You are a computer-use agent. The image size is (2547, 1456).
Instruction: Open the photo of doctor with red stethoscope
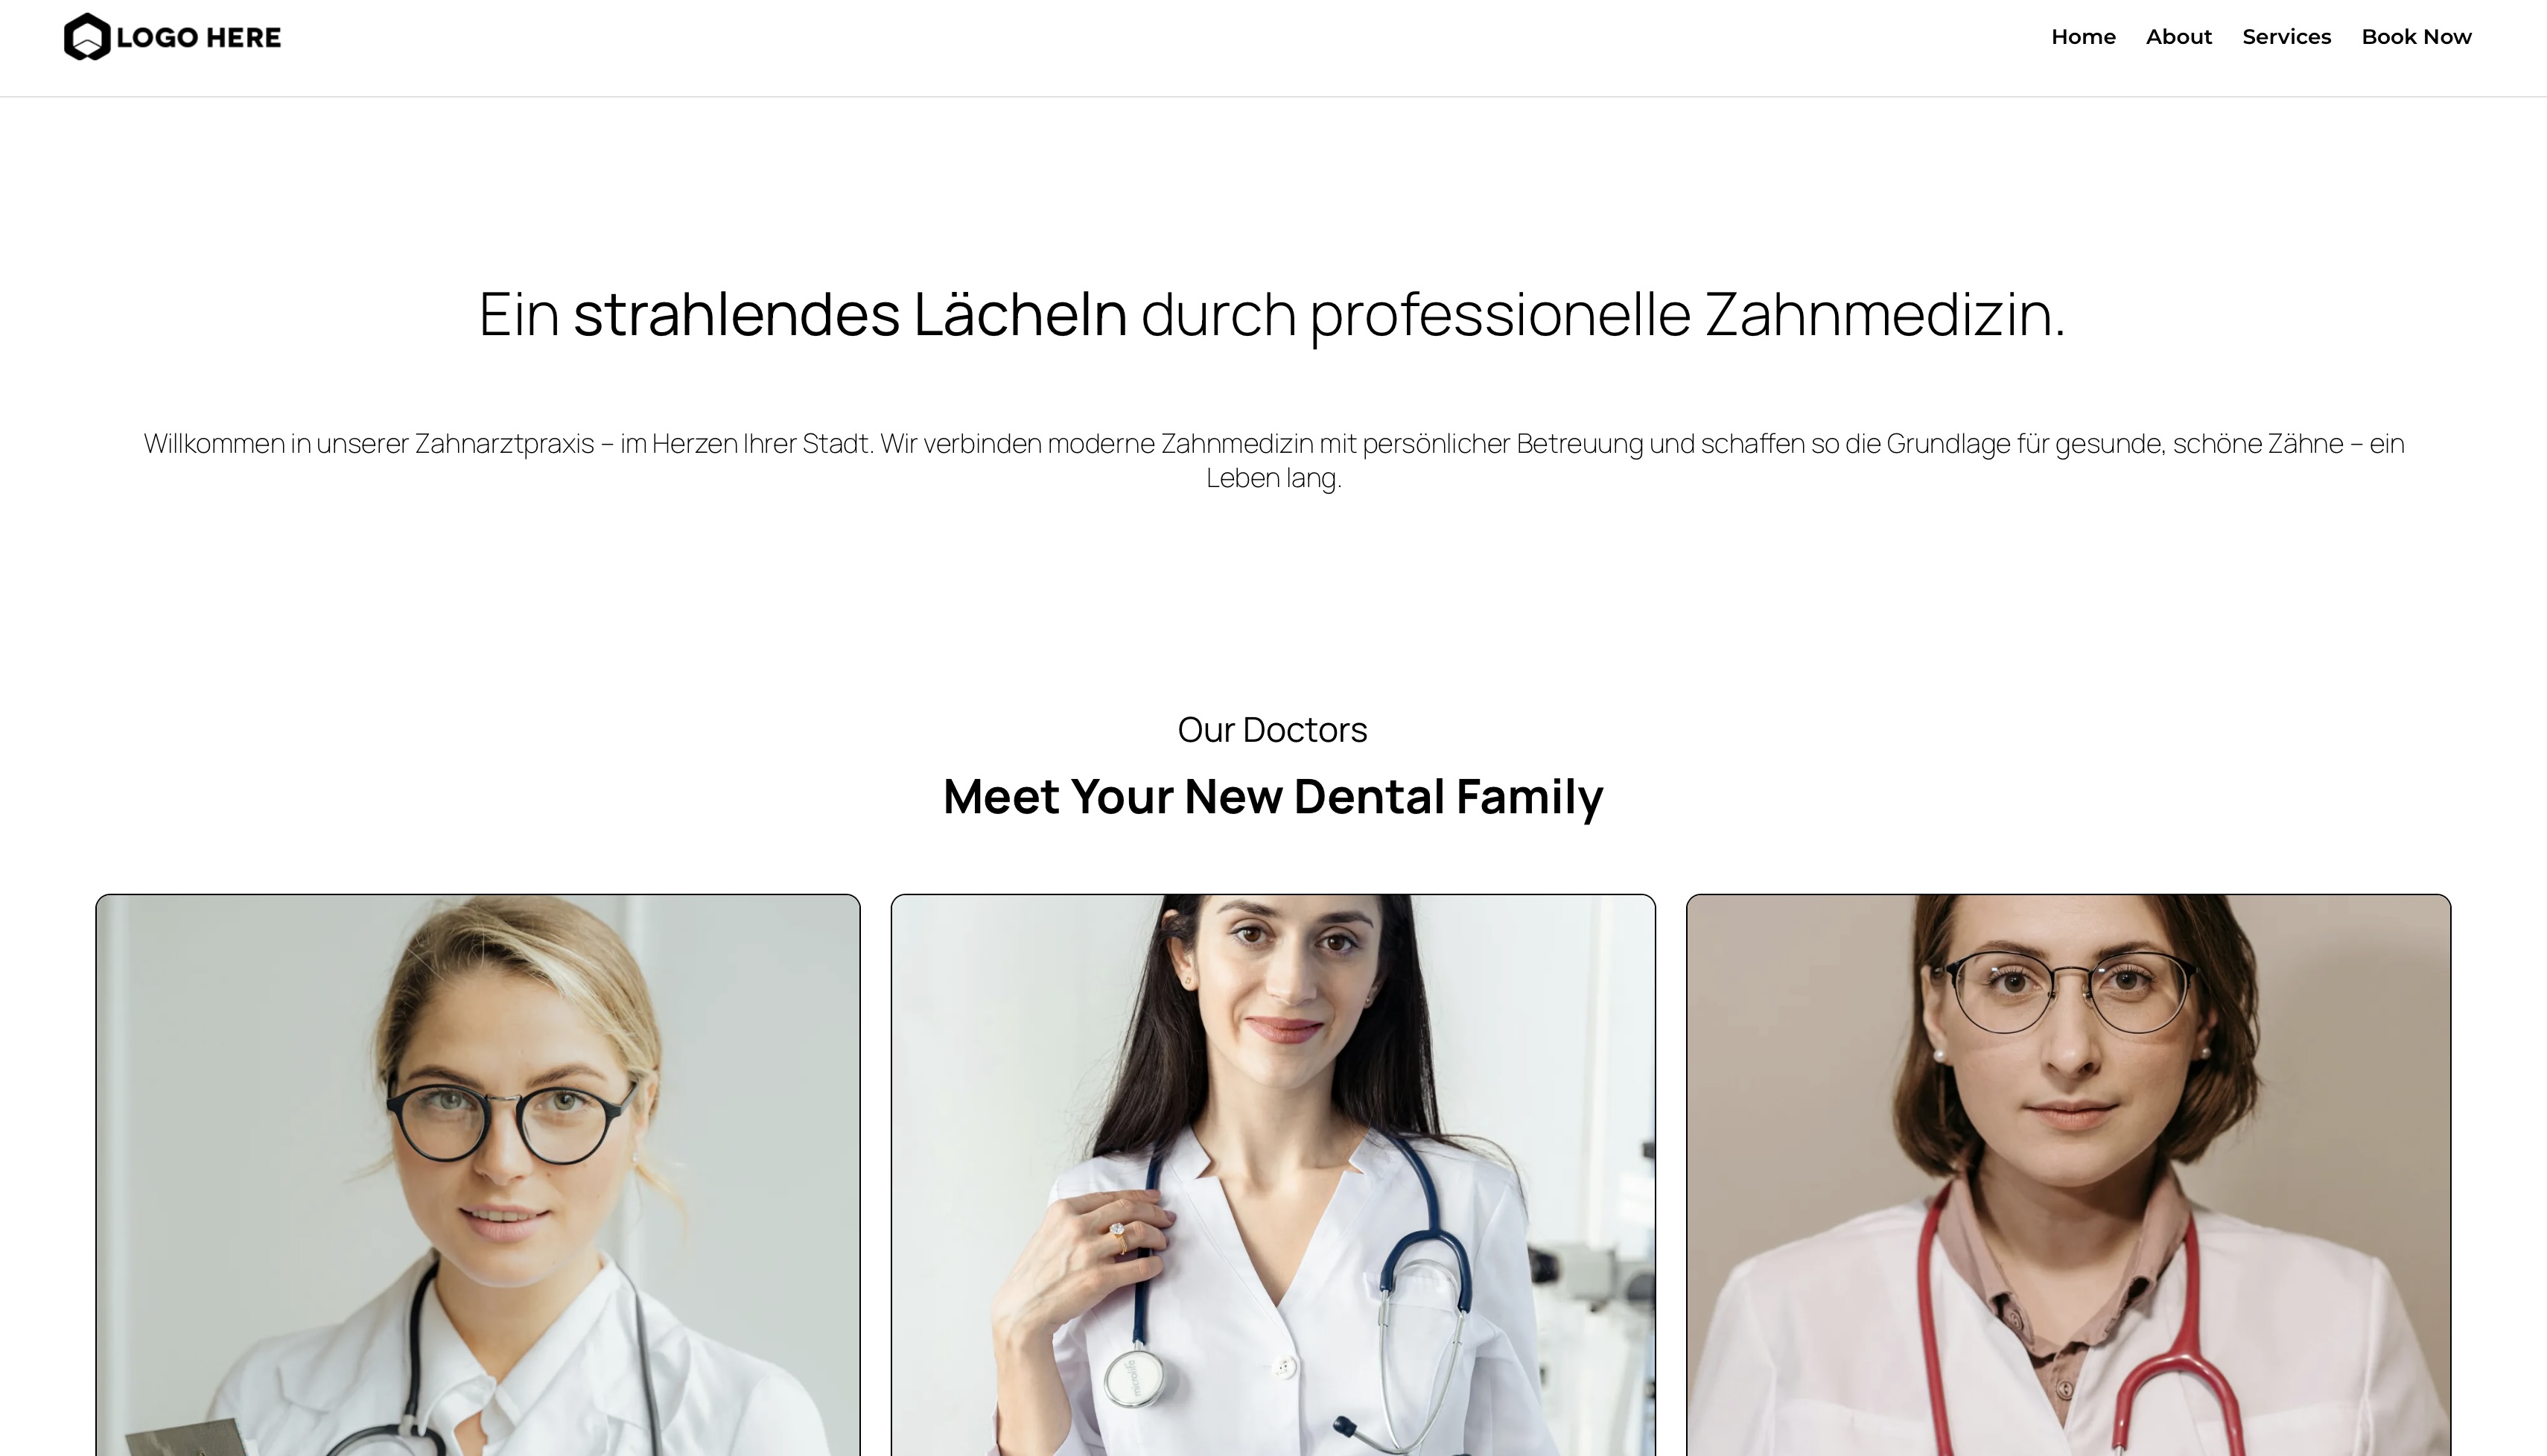pos(2068,1175)
